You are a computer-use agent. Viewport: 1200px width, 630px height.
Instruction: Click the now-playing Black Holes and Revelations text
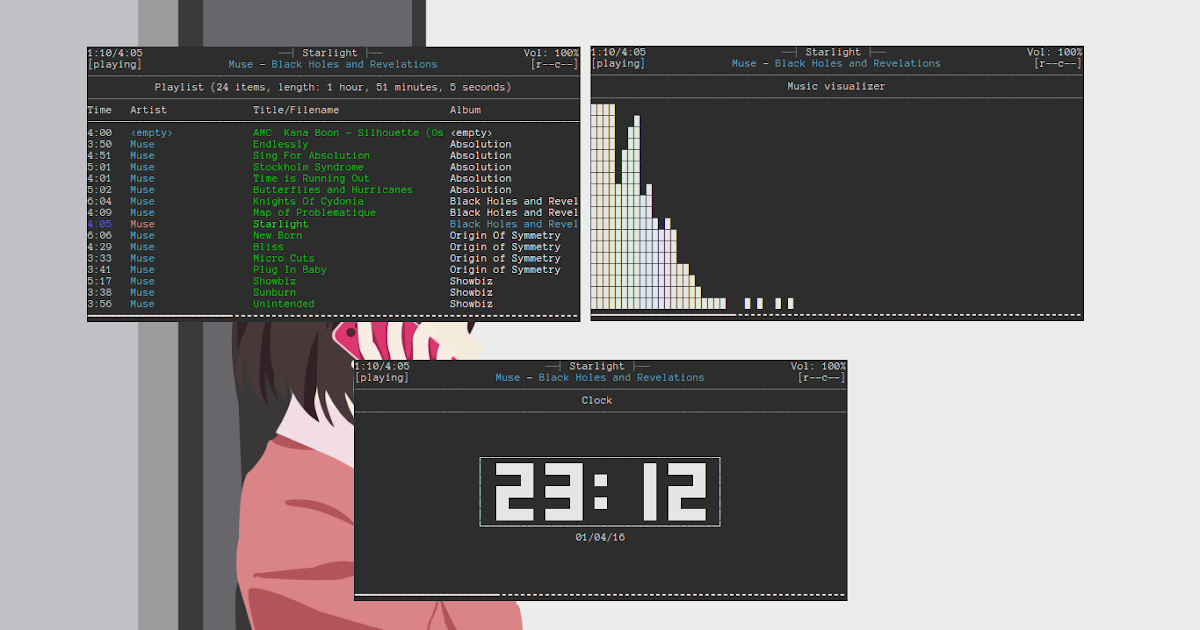coord(354,63)
